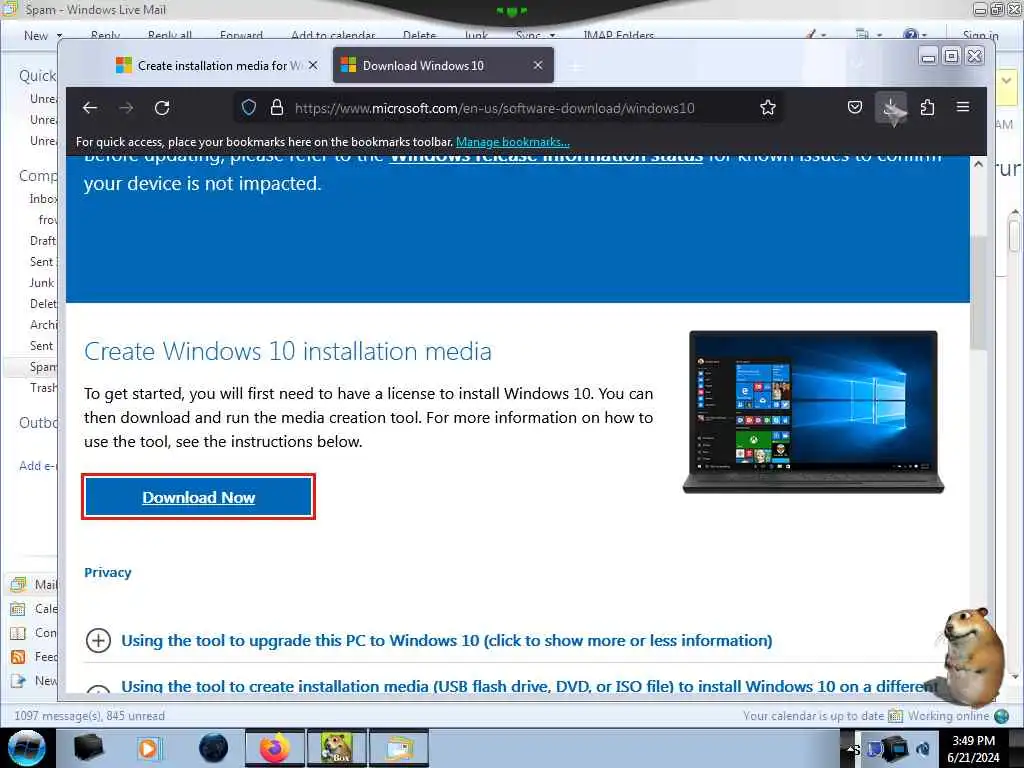
Task: Open the Contacts shortcut in Live Mail sidebar
Action: (33, 633)
